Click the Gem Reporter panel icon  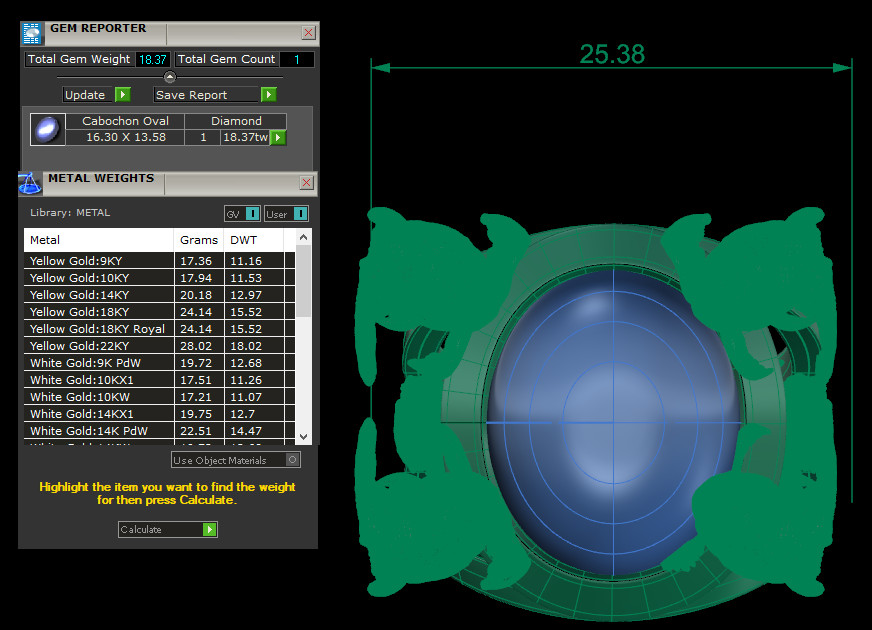(x=32, y=33)
